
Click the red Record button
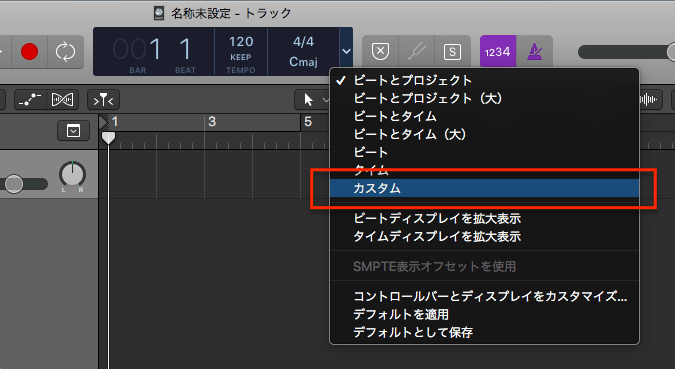(x=30, y=52)
